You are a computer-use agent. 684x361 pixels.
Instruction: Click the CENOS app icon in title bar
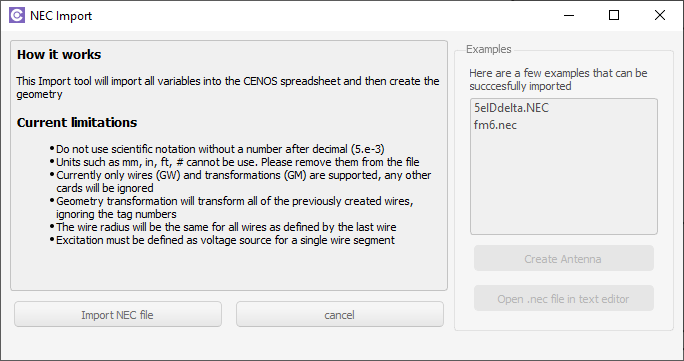[17, 15]
